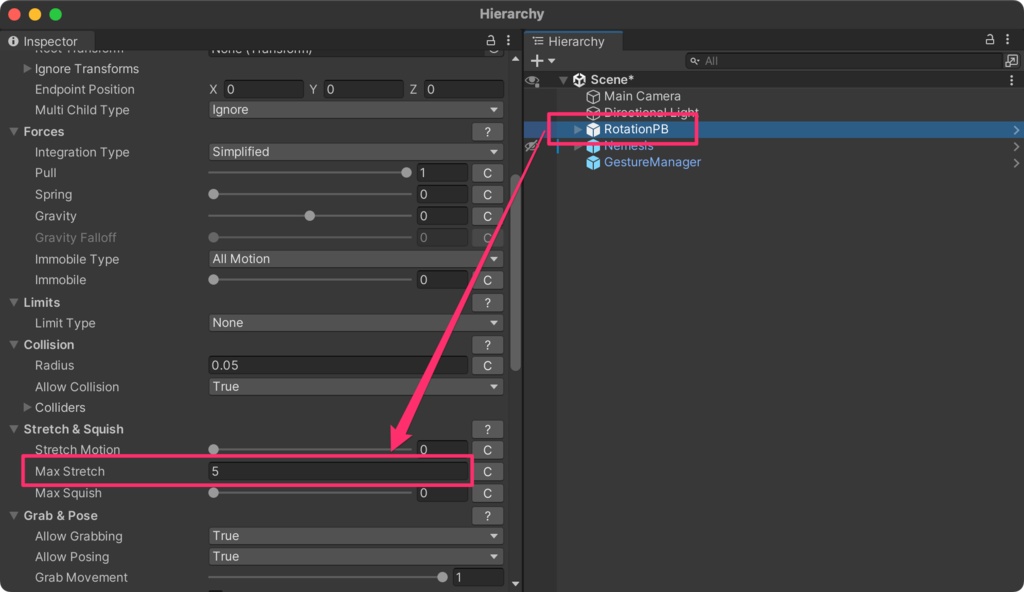Collapse the Collision section

pos(14,344)
